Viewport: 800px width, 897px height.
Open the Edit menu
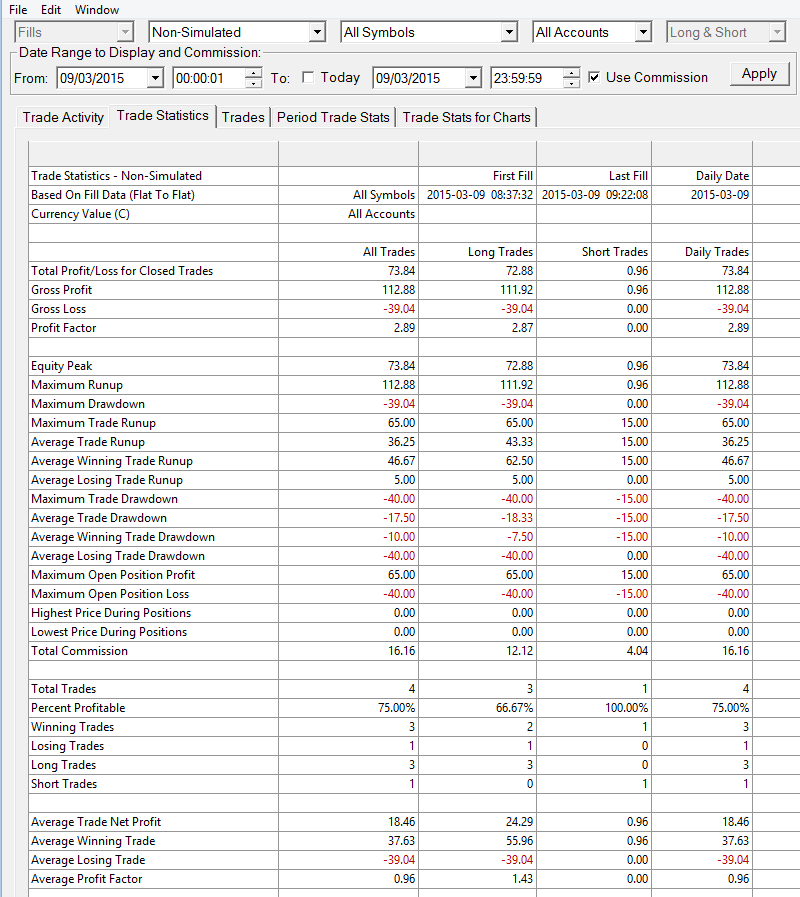click(51, 10)
